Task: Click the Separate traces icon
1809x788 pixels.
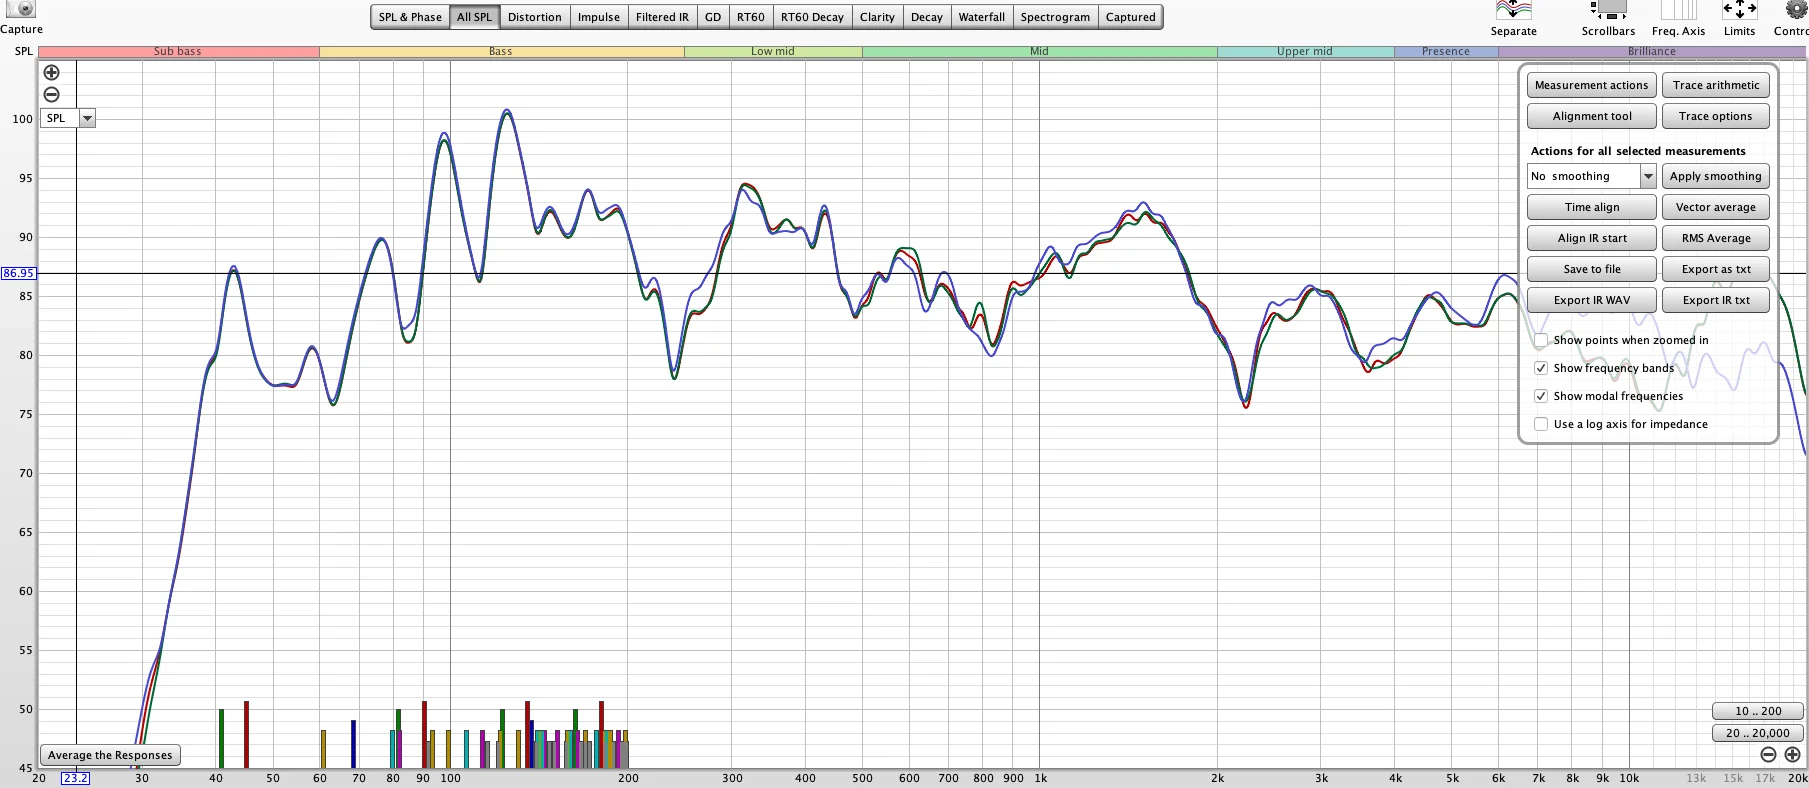Action: pyautogui.click(x=1513, y=10)
